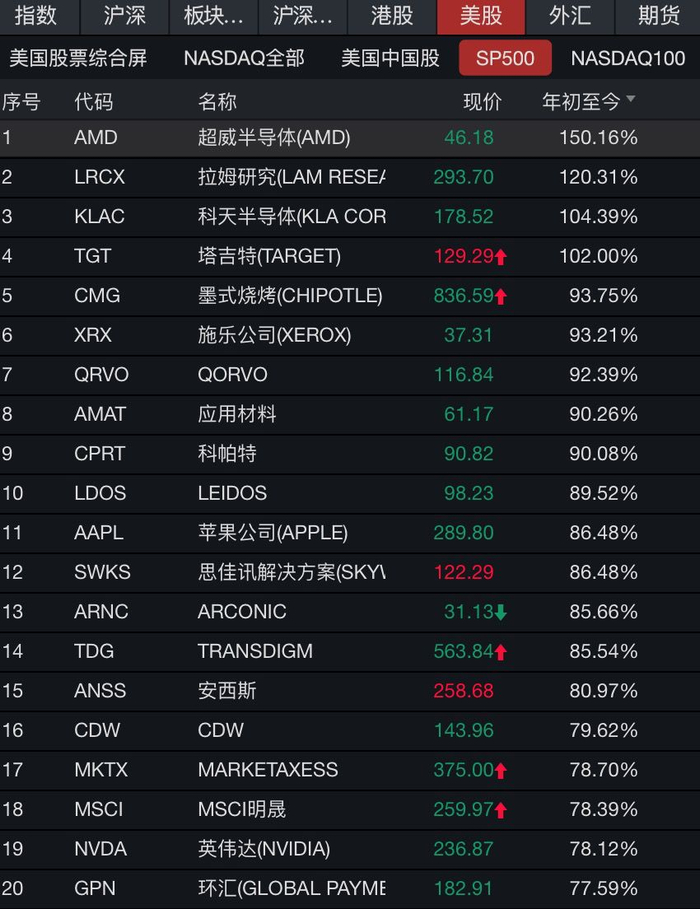
Task: Click the red up arrow beside TGT price
Action: tap(501, 257)
